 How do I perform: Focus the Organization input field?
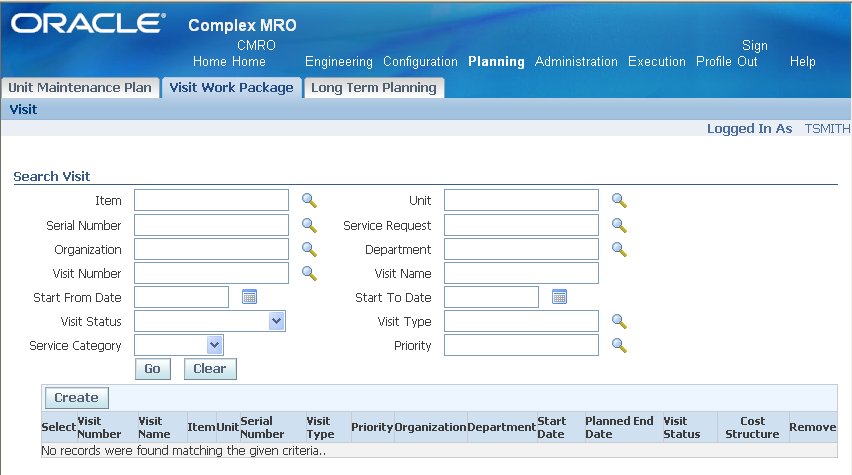coord(211,249)
